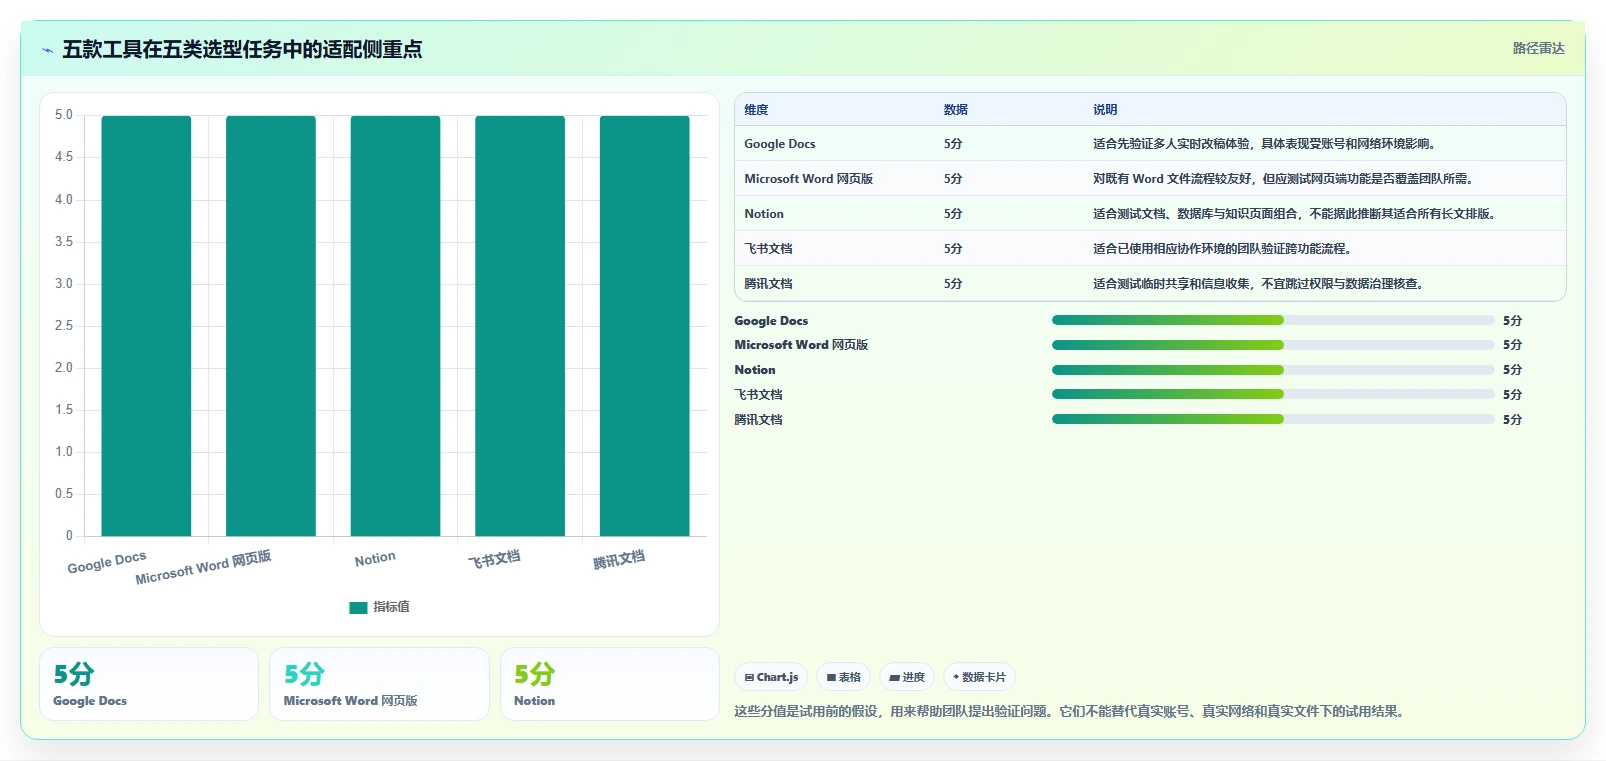Click the 腾讯文档 x-axis label
Screen dimensions: 1606x761
[619, 560]
